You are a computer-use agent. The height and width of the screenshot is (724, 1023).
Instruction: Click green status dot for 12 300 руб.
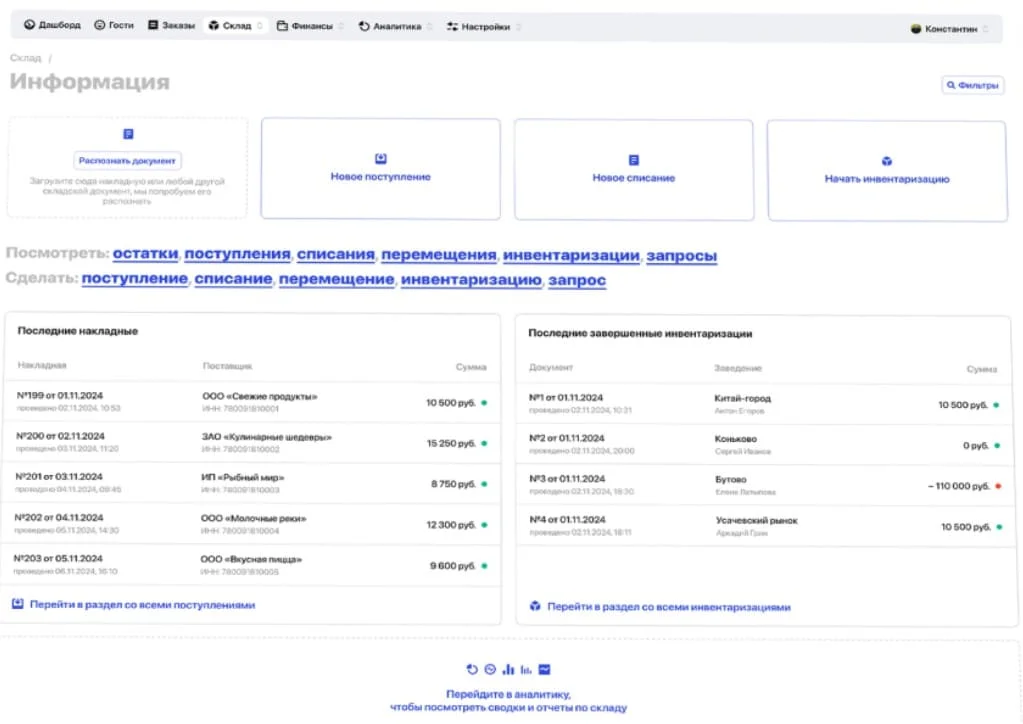(484, 525)
